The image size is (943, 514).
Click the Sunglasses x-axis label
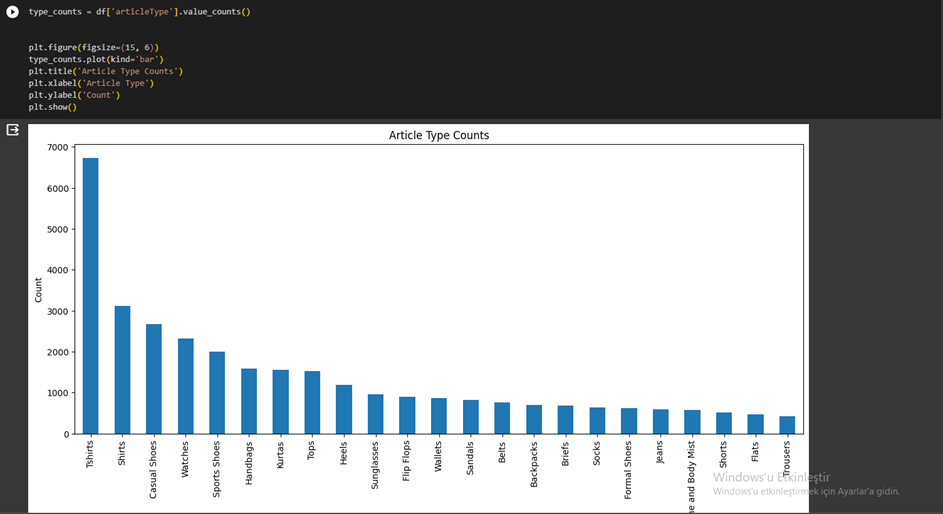[x=376, y=467]
